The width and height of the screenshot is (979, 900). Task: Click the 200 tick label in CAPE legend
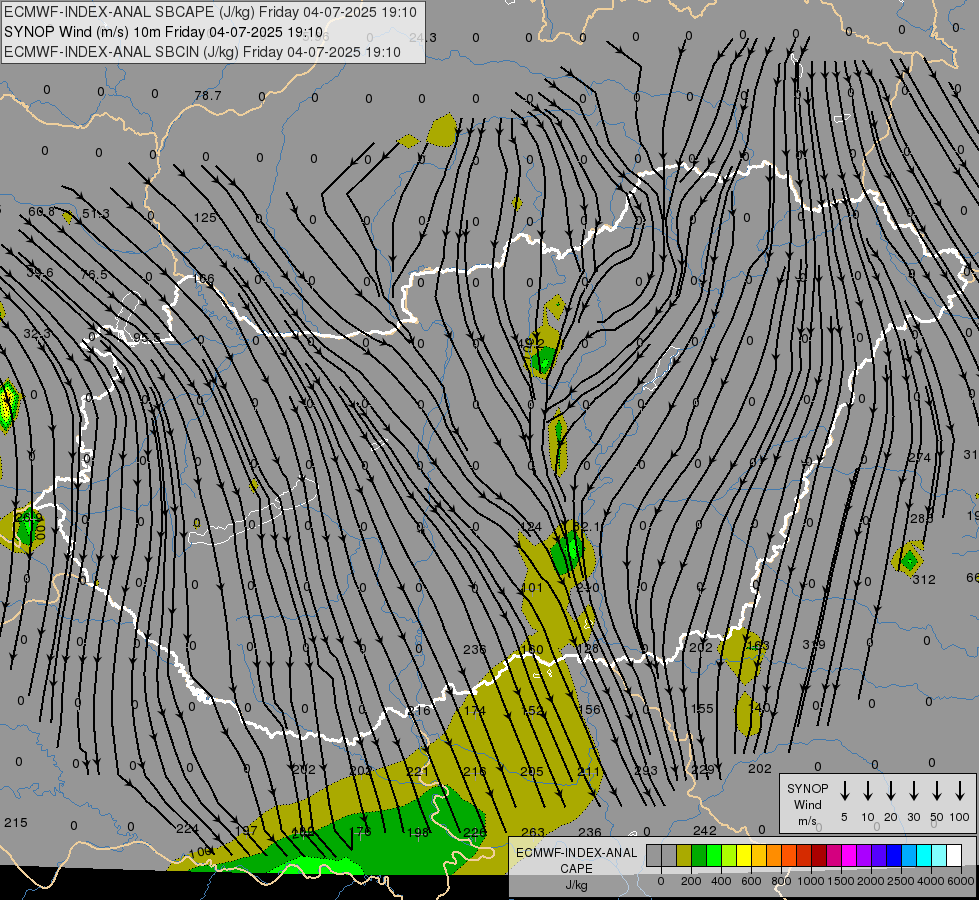click(691, 881)
